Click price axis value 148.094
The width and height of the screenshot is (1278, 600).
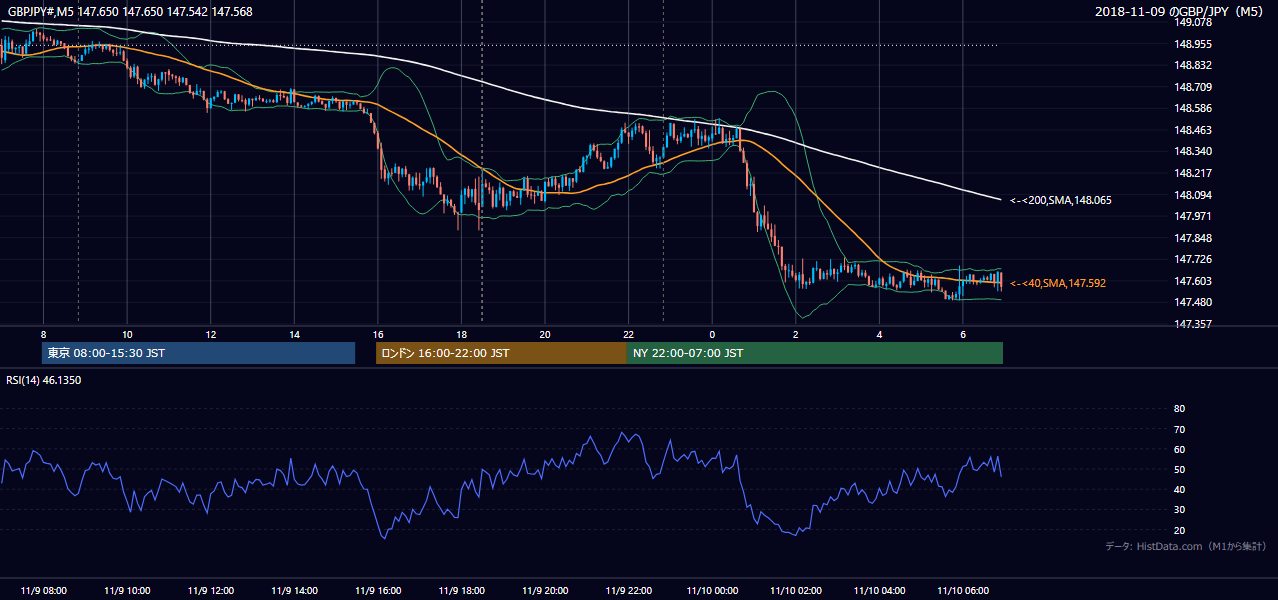click(x=1194, y=195)
